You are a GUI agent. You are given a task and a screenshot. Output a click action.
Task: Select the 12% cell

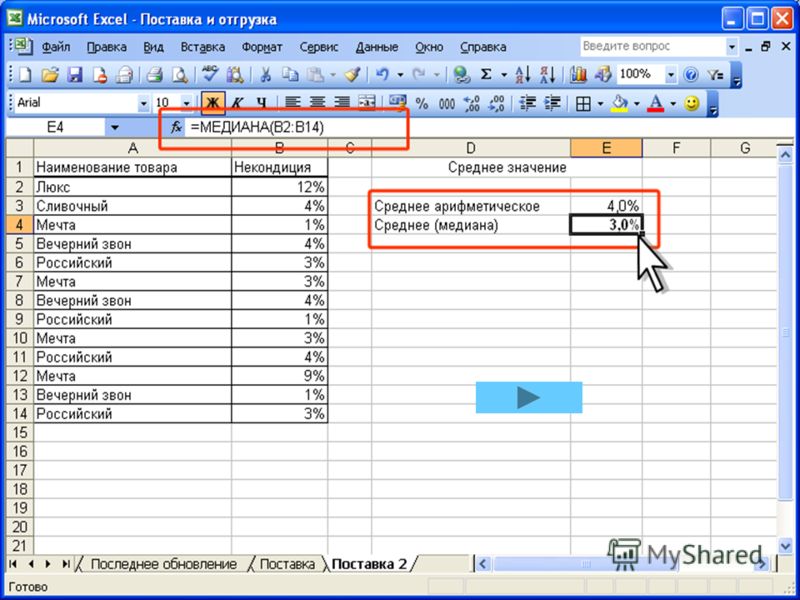click(x=279, y=187)
